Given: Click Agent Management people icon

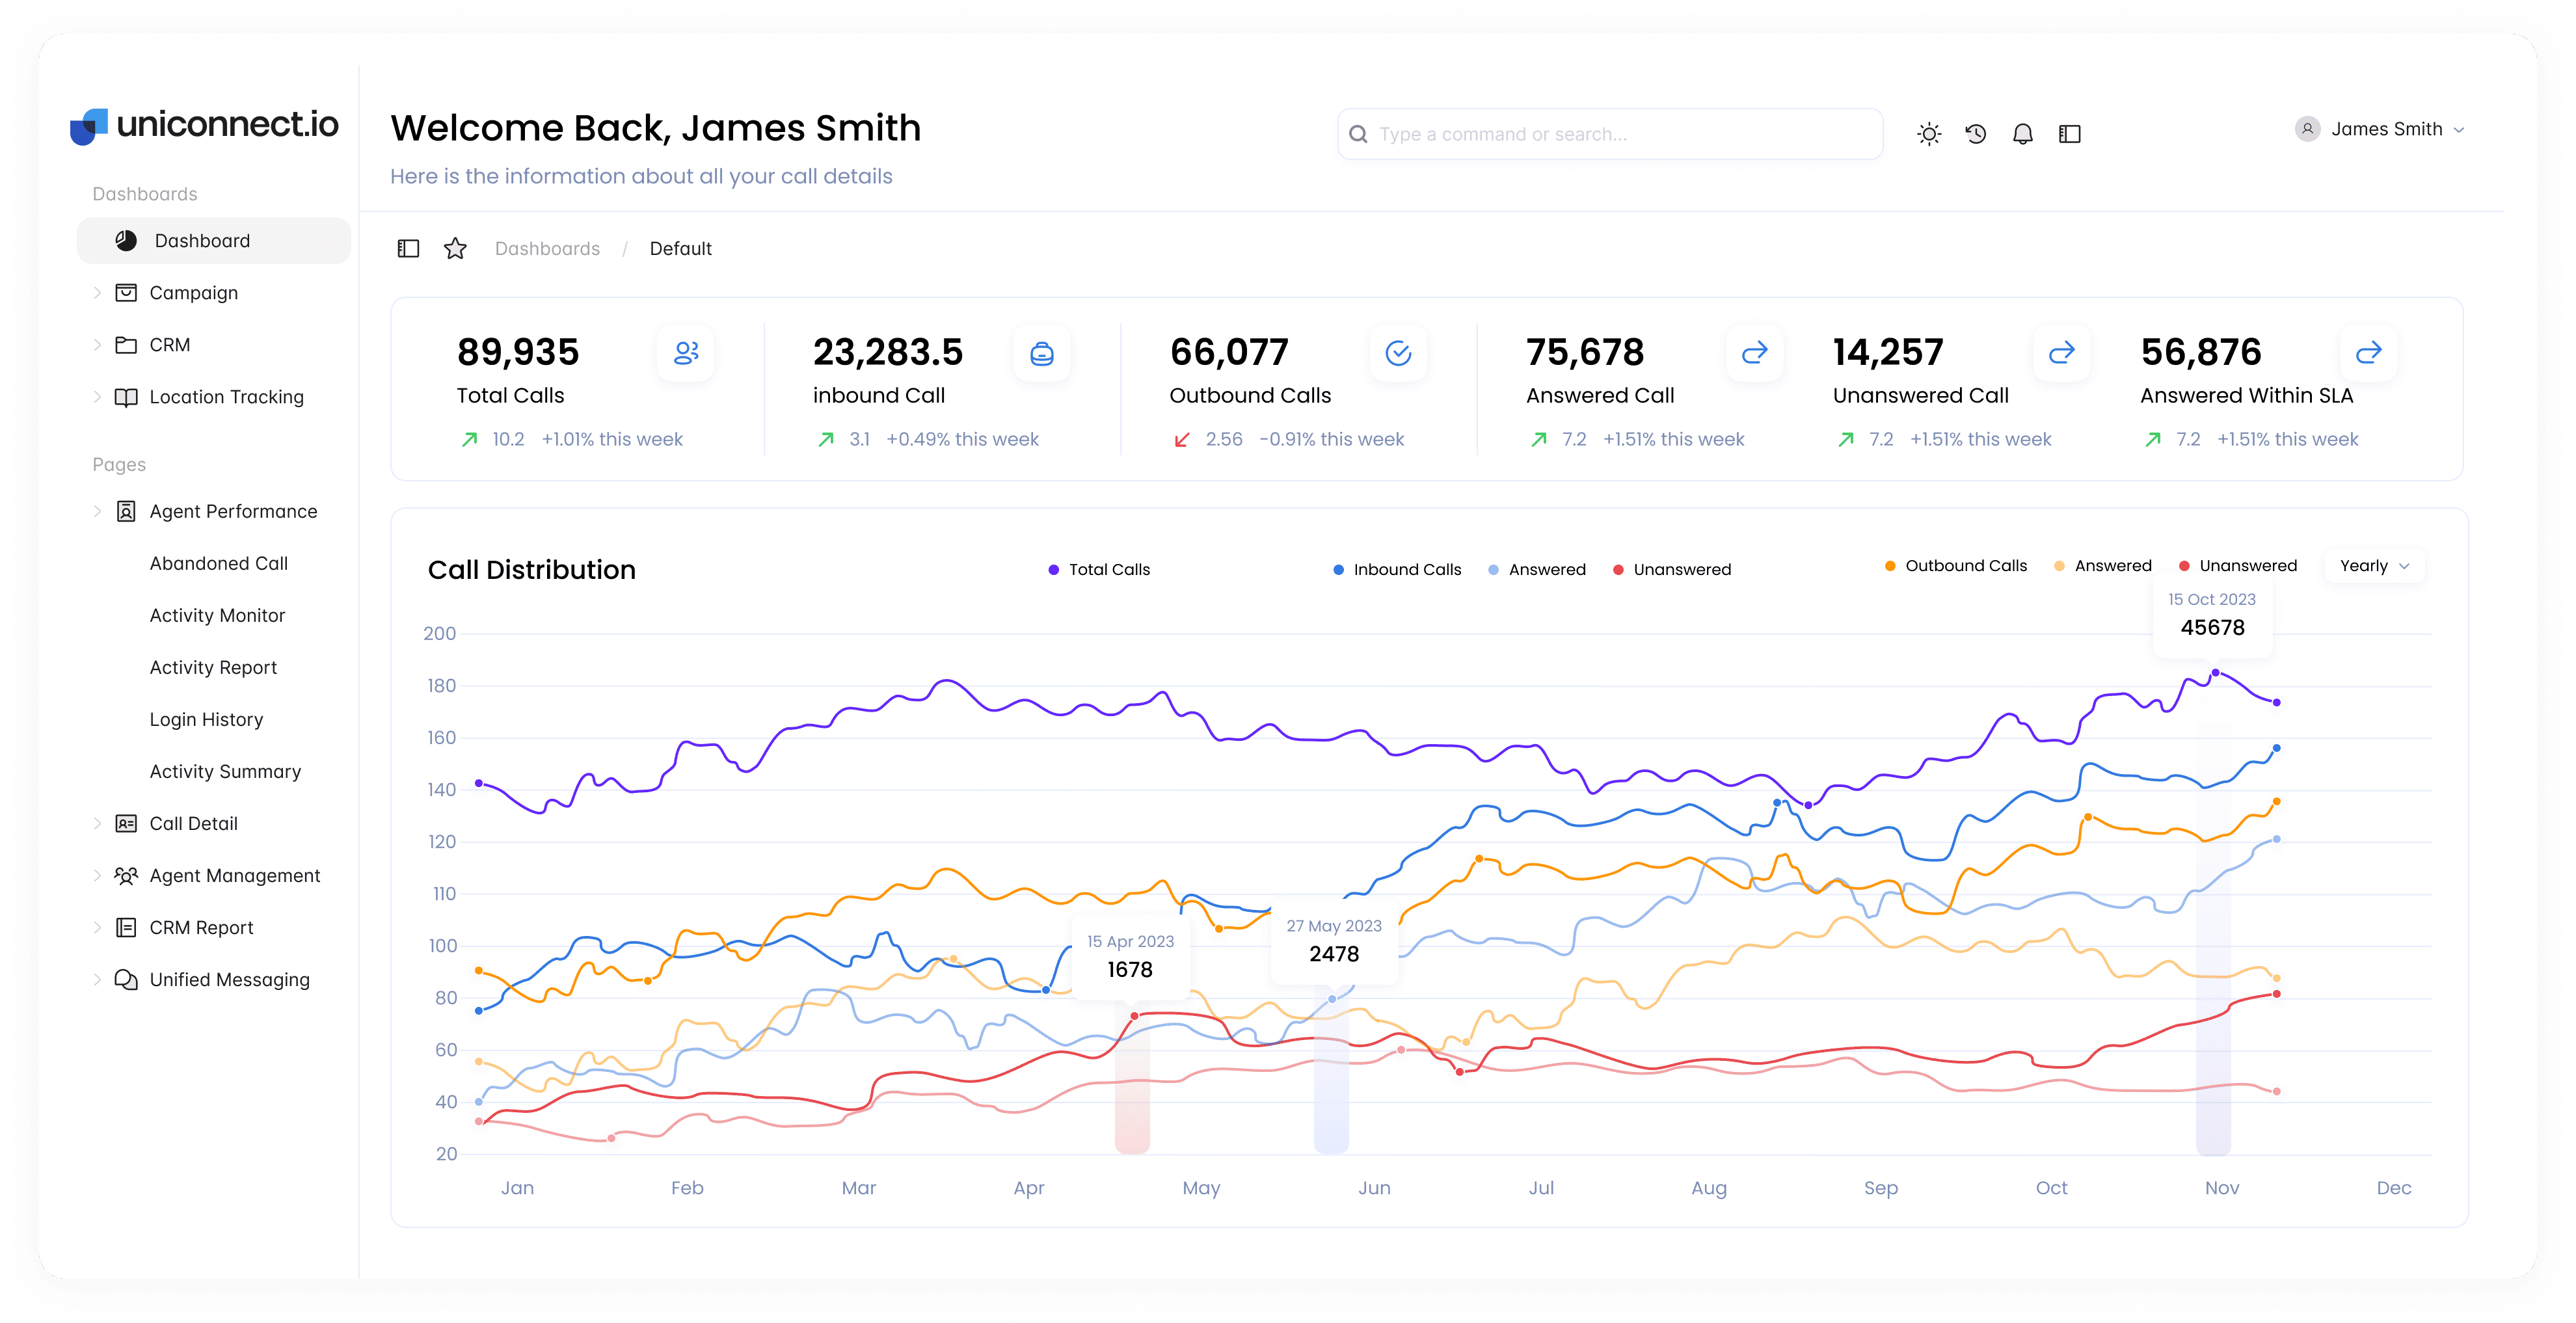Looking at the screenshot, I should 126,875.
